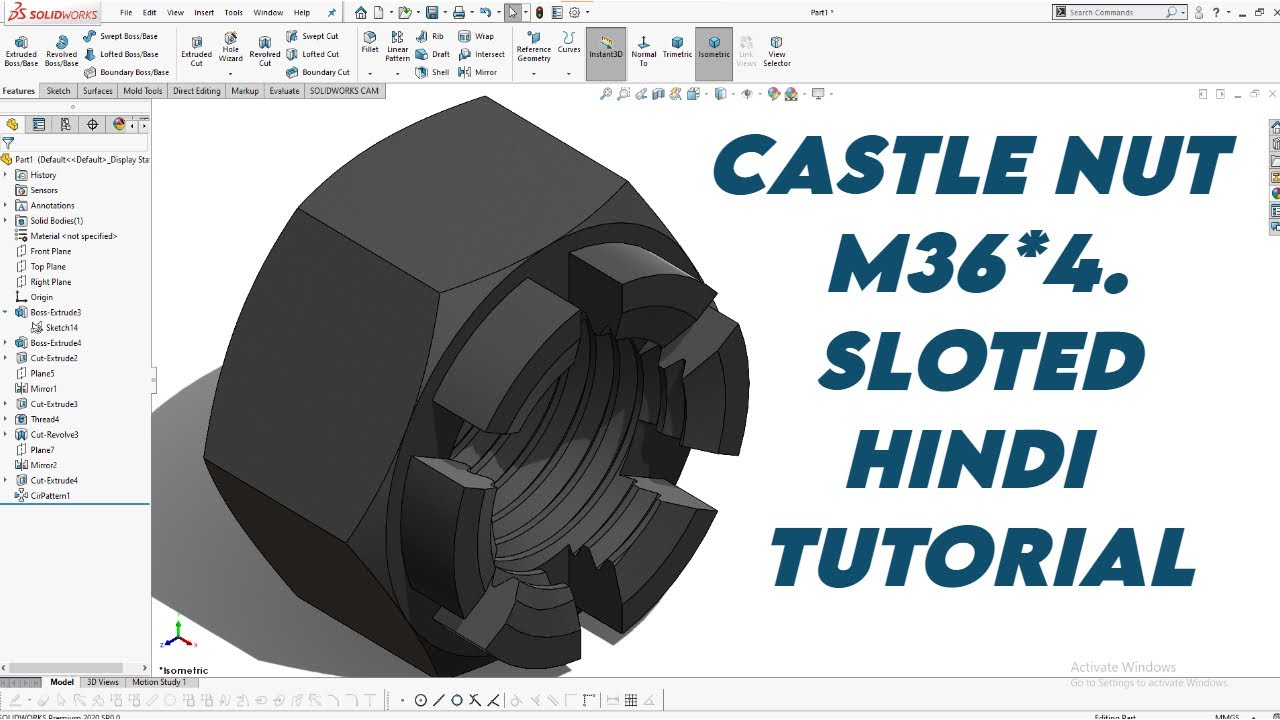
Task: Open the Insert menu
Action: pyautogui.click(x=204, y=13)
